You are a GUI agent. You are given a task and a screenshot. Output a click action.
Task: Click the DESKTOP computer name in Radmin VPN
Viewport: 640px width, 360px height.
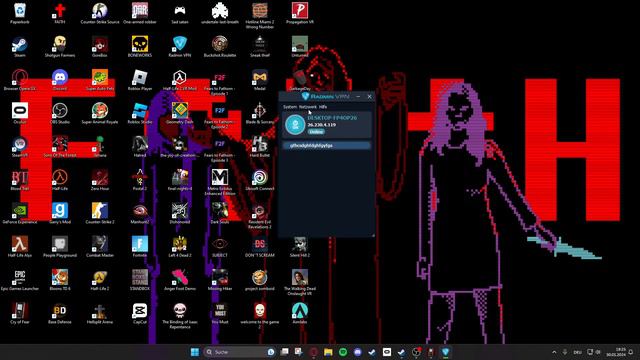click(332, 118)
